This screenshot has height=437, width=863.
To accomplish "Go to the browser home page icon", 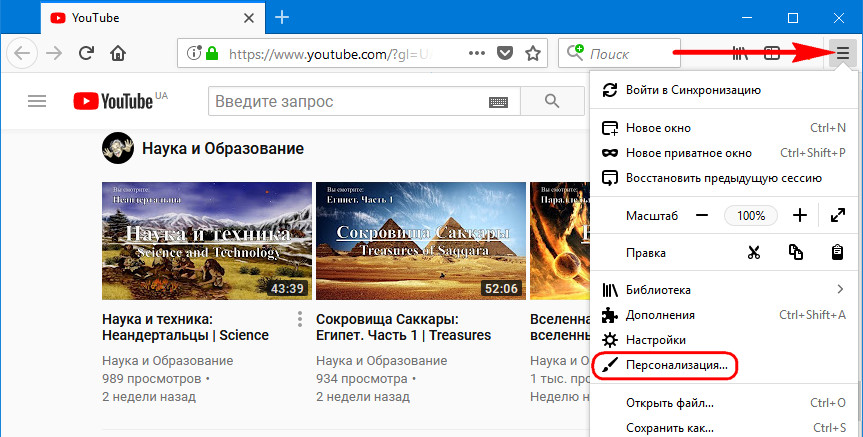I will (118, 53).
